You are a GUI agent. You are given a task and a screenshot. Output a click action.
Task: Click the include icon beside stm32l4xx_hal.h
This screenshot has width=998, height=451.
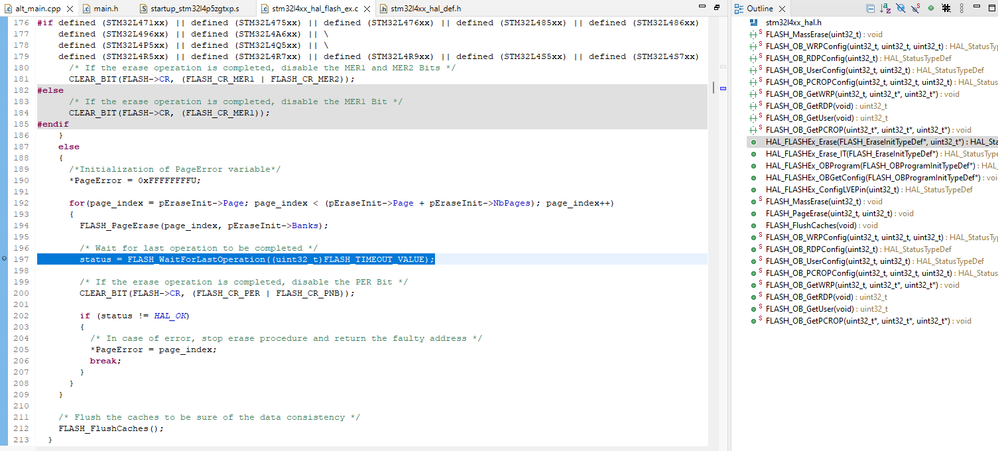[754, 22]
